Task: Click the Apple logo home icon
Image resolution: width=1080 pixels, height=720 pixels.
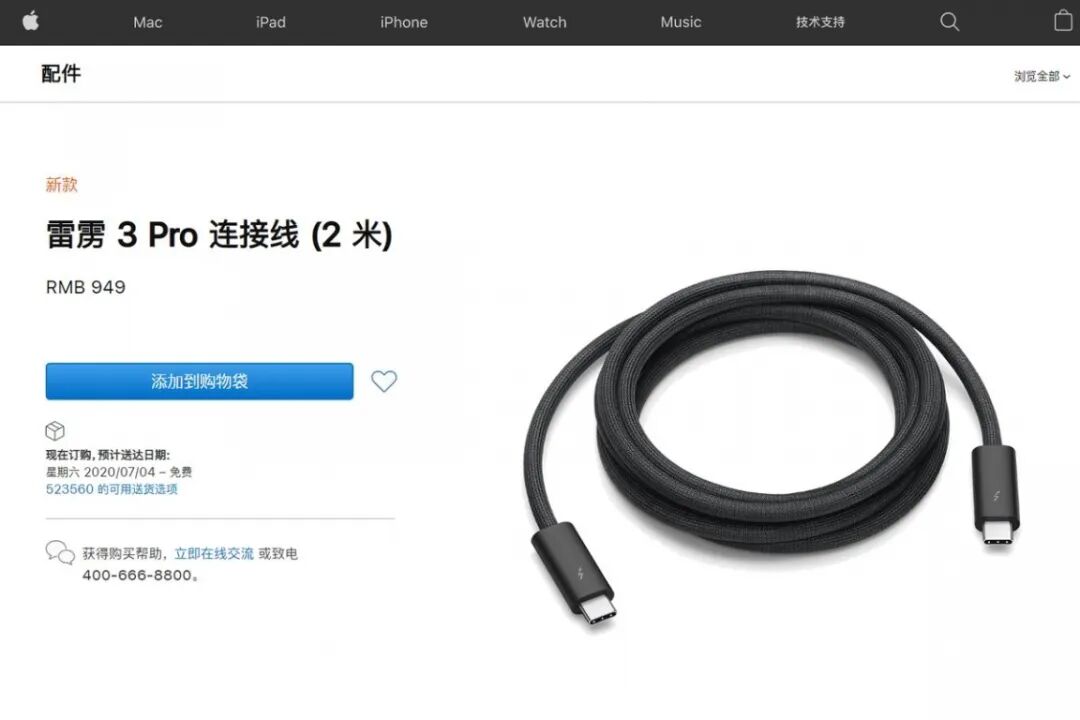Action: [x=30, y=21]
